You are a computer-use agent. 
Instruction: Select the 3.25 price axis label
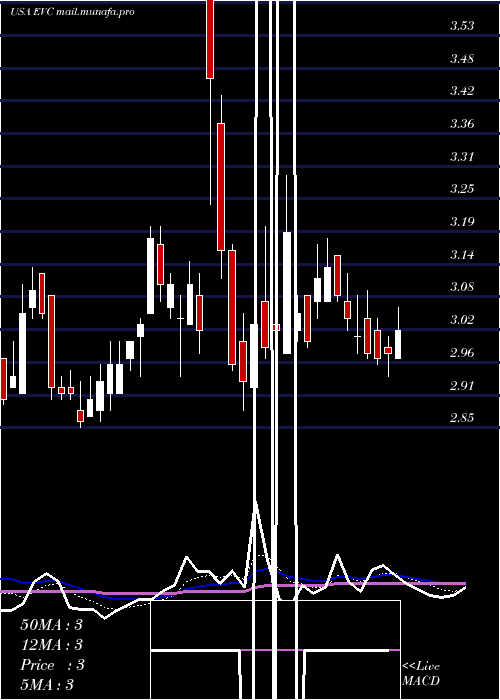click(462, 189)
